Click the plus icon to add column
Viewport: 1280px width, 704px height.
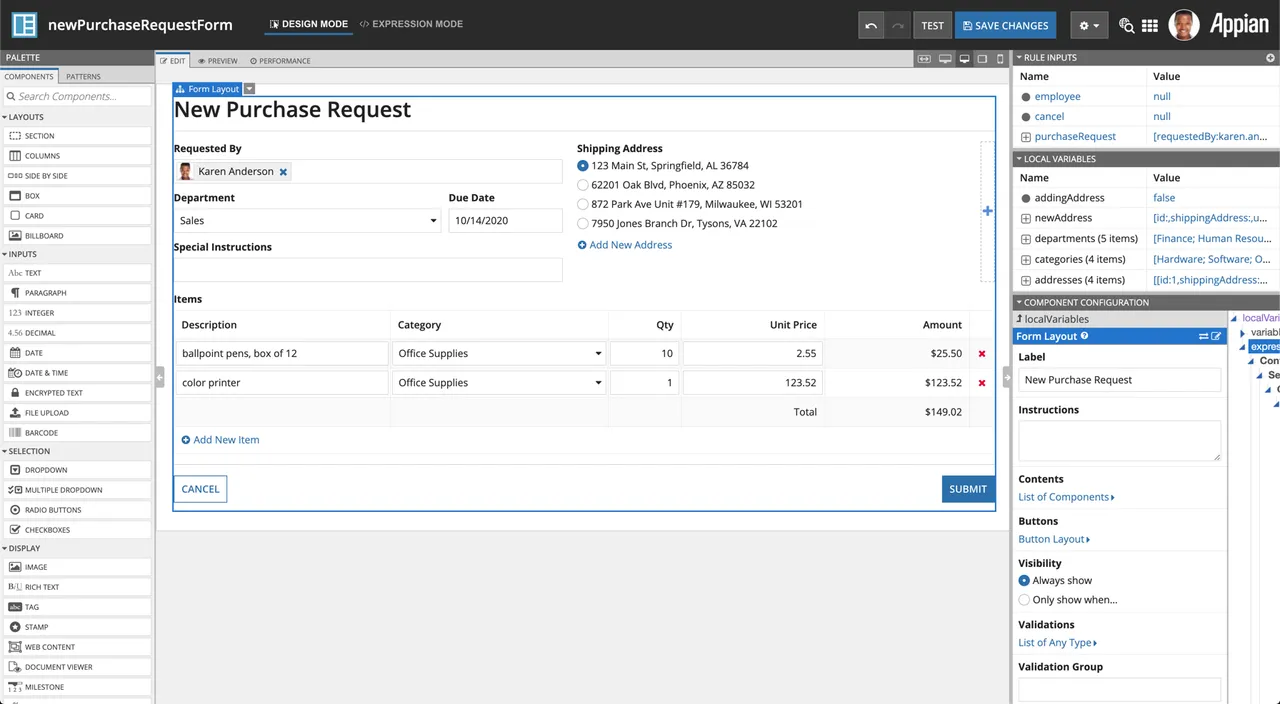click(x=987, y=211)
